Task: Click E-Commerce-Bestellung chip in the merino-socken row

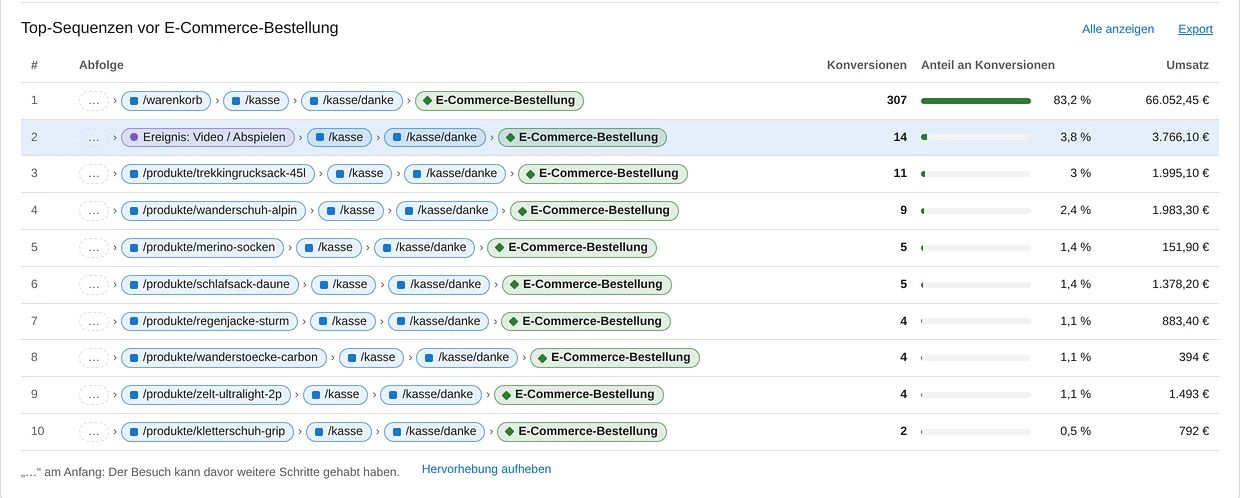Action: 571,247
